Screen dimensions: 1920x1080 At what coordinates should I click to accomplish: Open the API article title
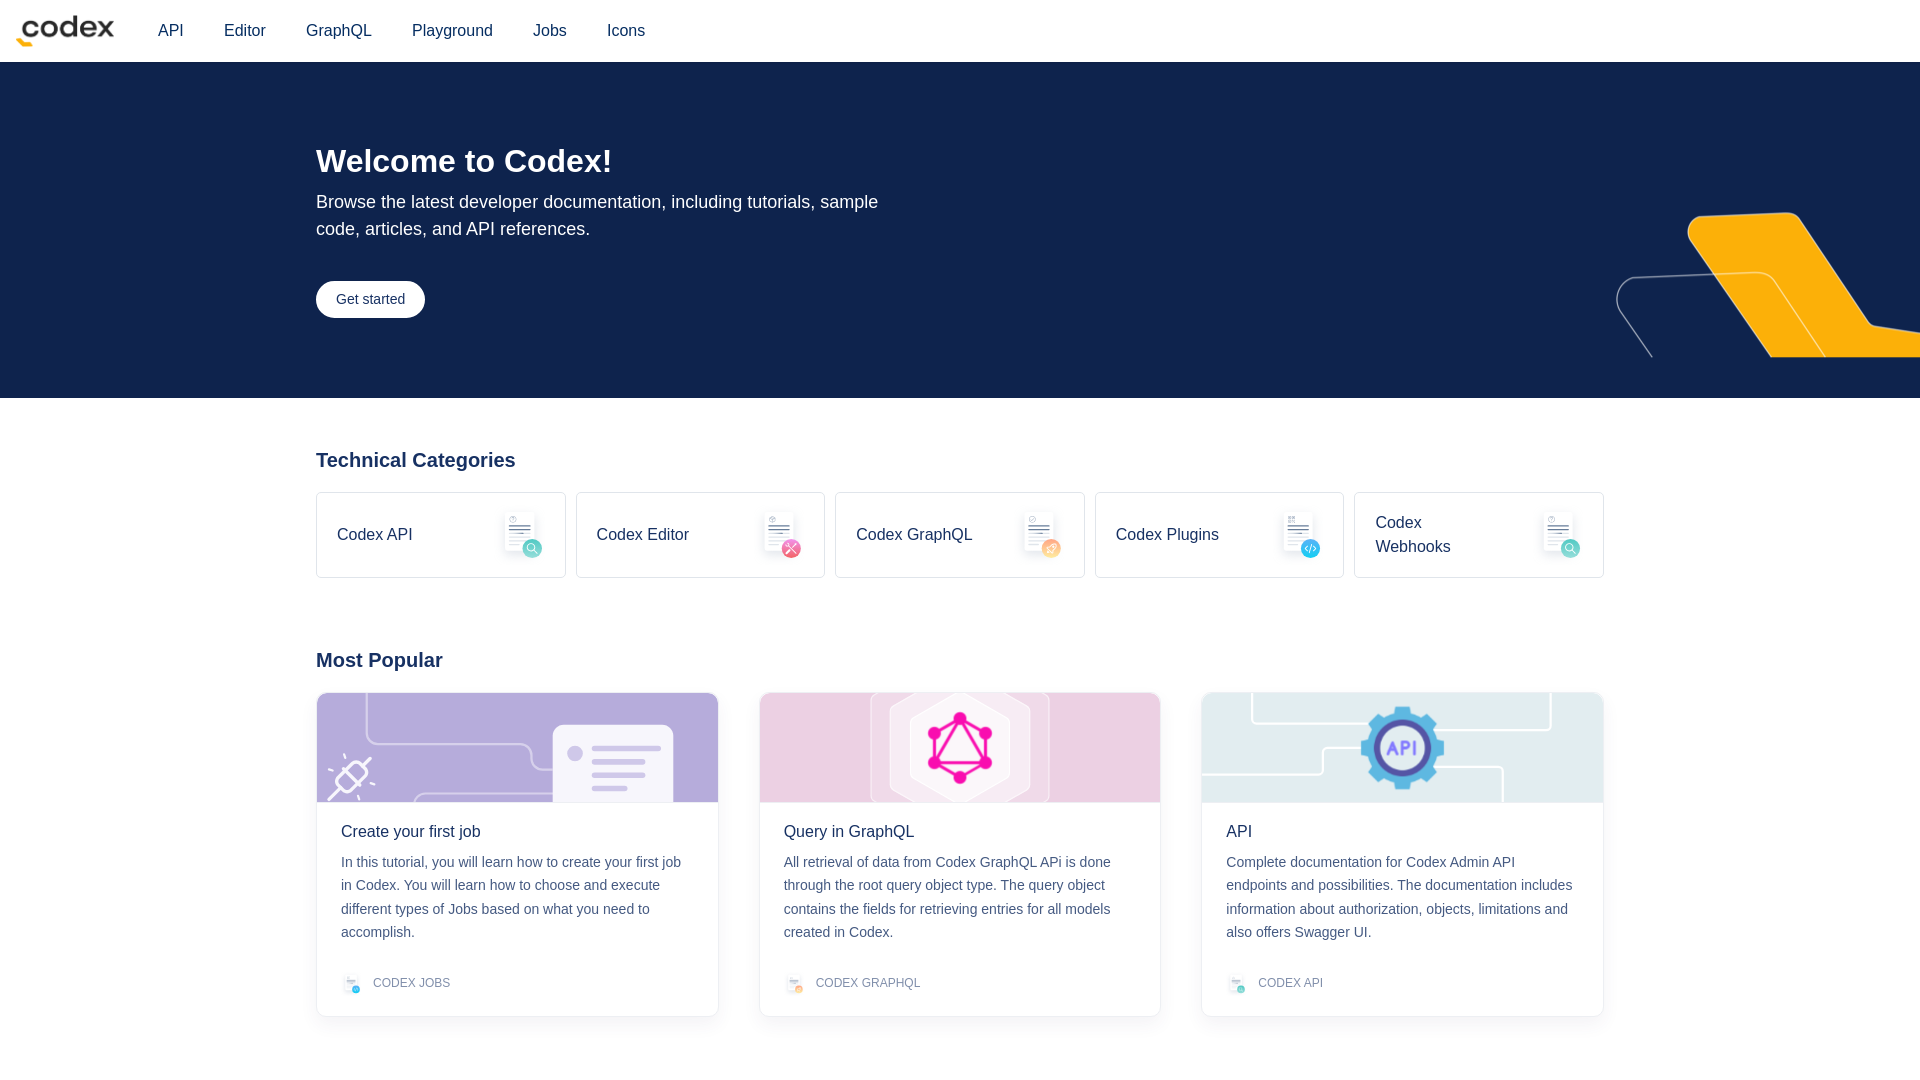tap(1239, 832)
